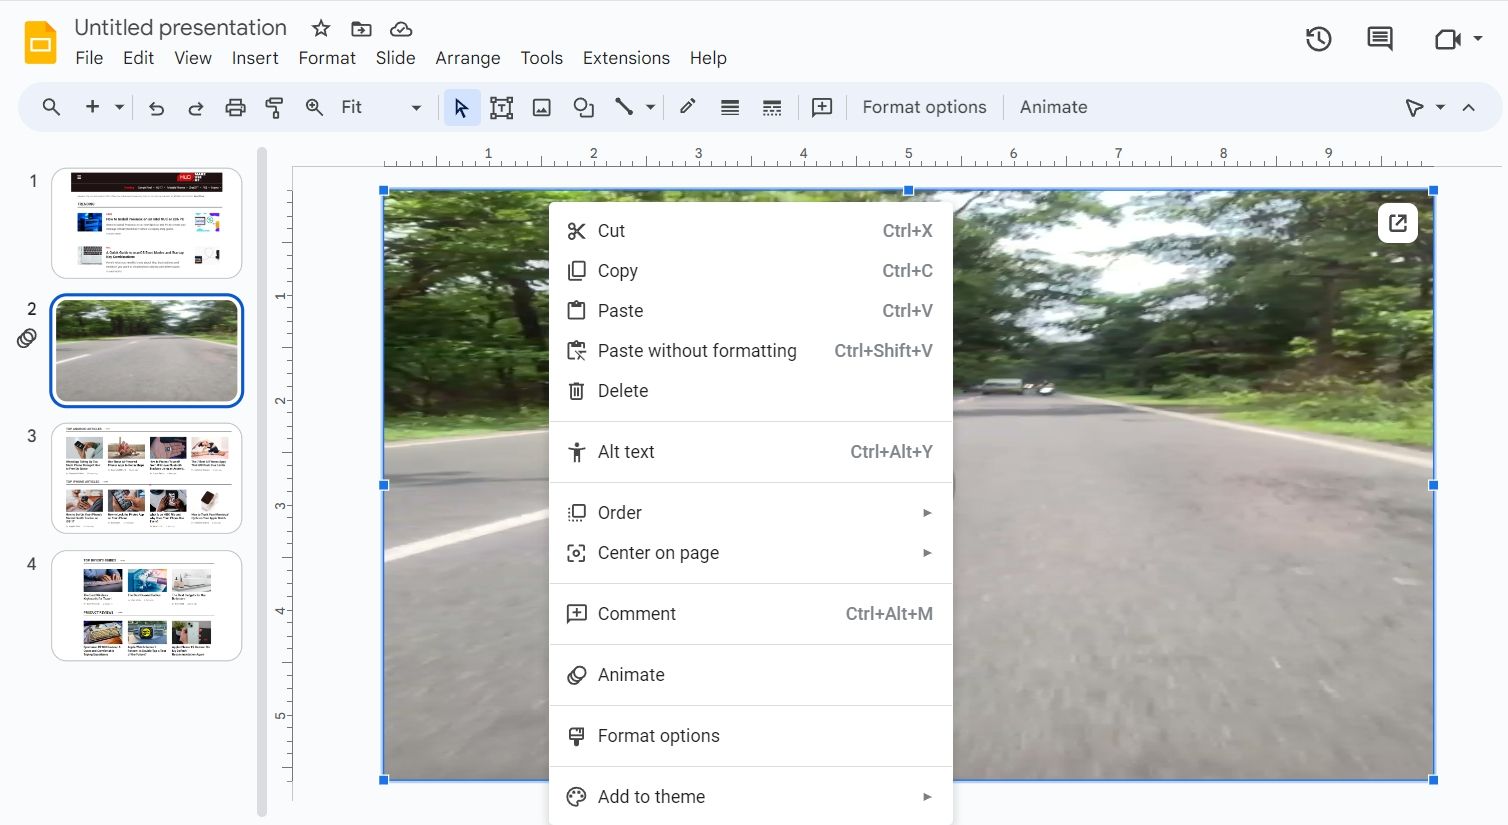Open version history via the clock icon
Image resolution: width=1508 pixels, height=825 pixels.
click(1318, 38)
